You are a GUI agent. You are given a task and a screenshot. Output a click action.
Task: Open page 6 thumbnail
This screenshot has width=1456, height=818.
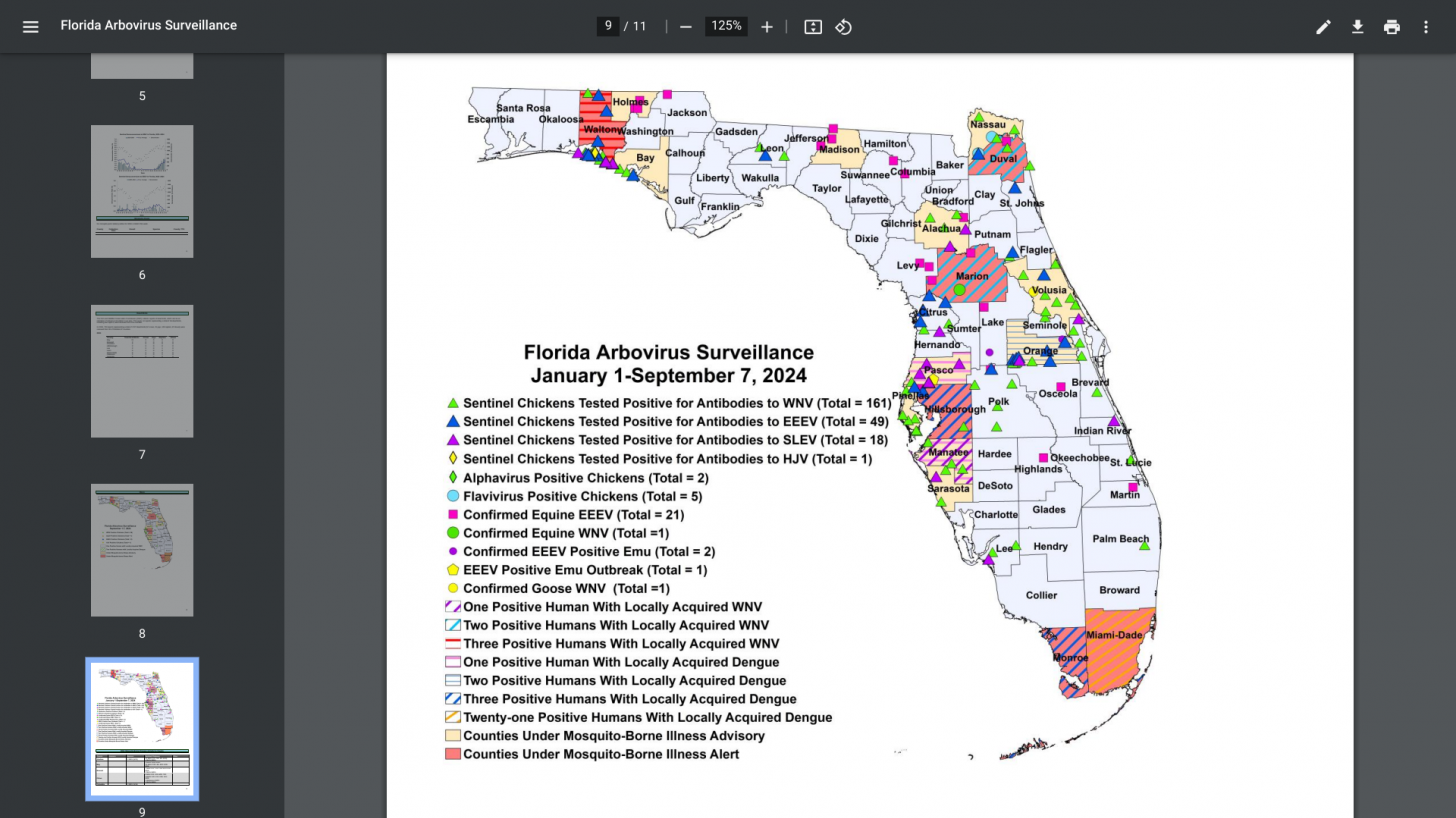pyautogui.click(x=142, y=191)
